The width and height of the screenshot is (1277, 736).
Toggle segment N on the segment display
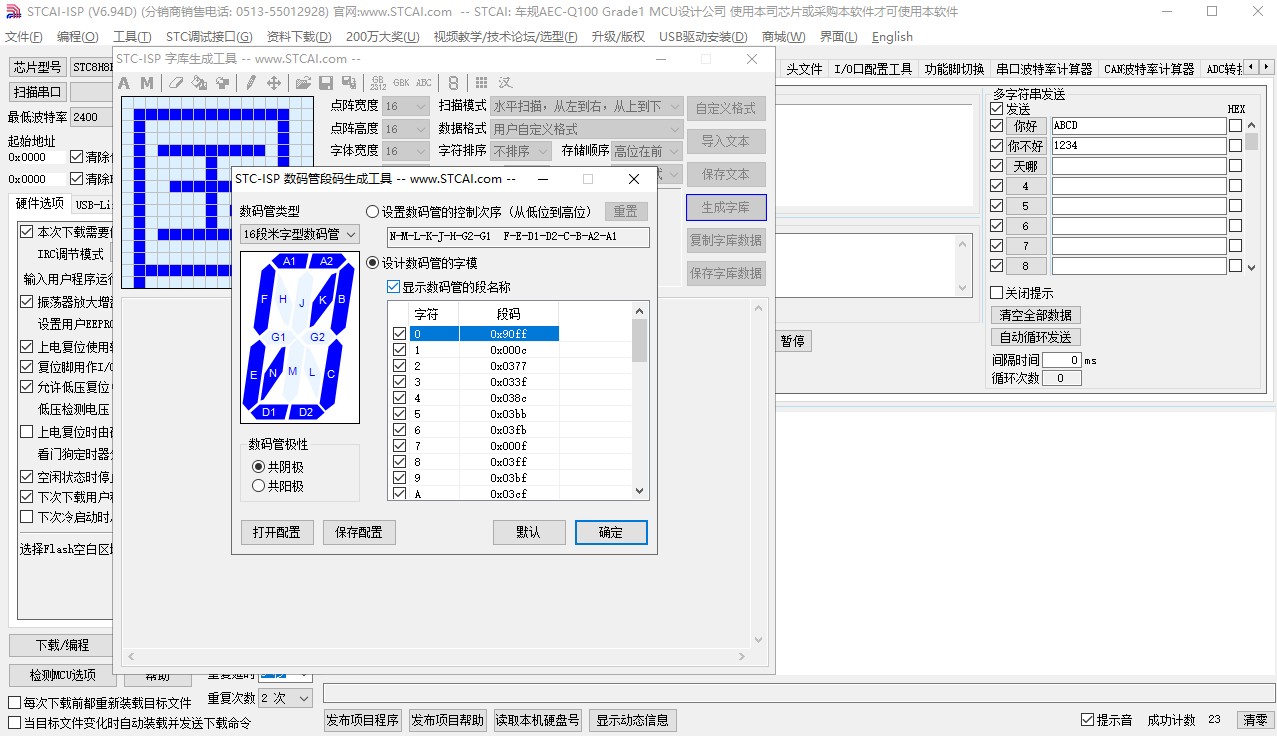point(272,373)
